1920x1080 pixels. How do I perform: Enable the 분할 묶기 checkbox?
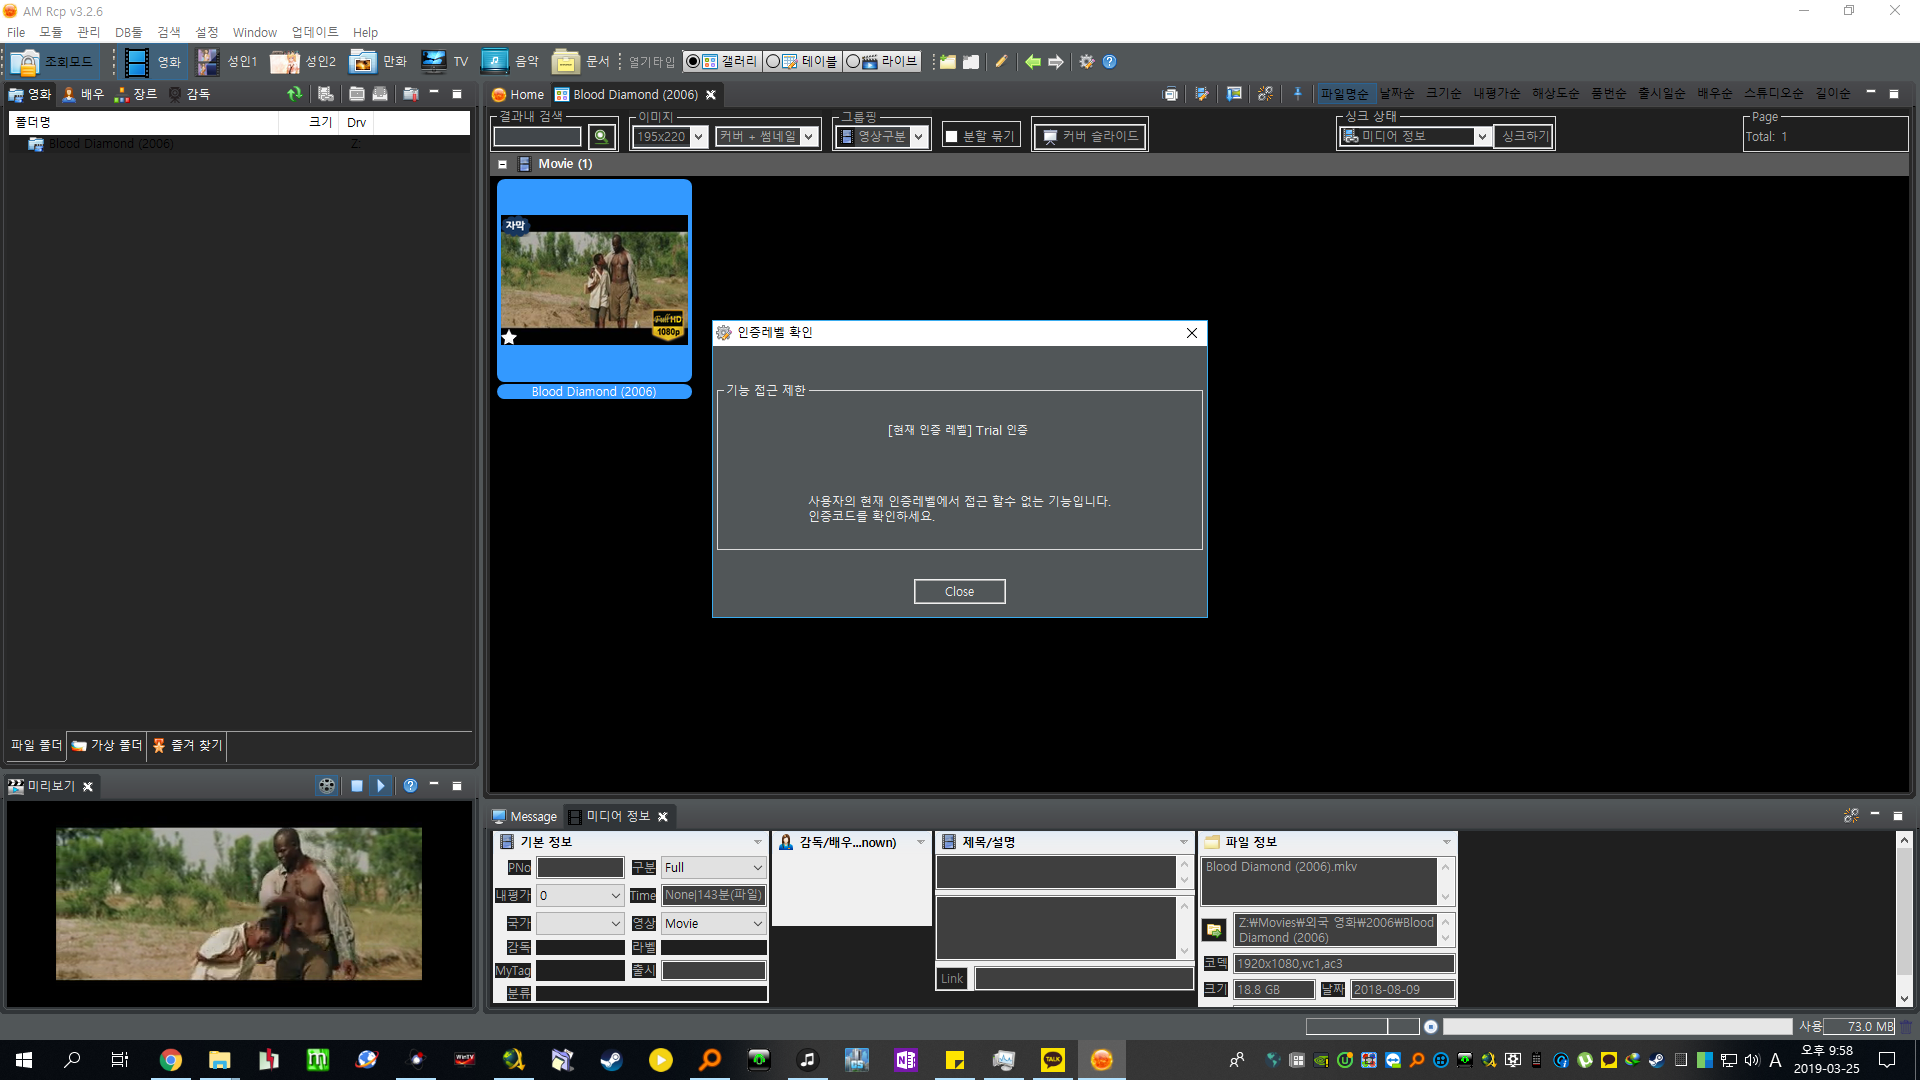pos(952,136)
